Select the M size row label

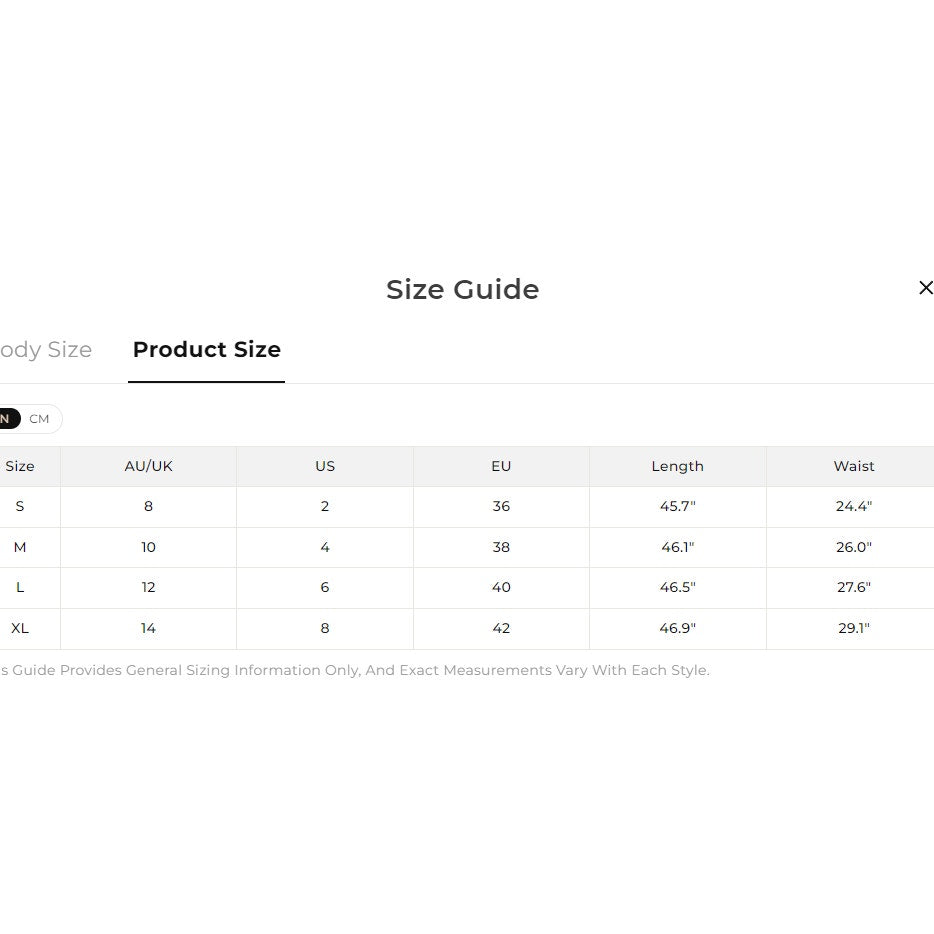tap(20, 547)
